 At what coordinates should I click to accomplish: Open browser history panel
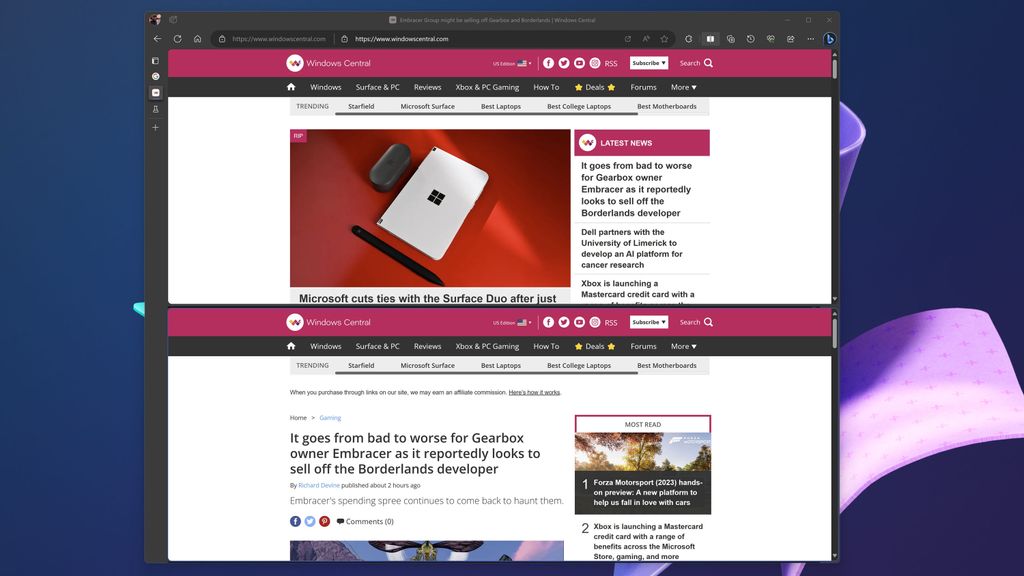tap(751, 38)
